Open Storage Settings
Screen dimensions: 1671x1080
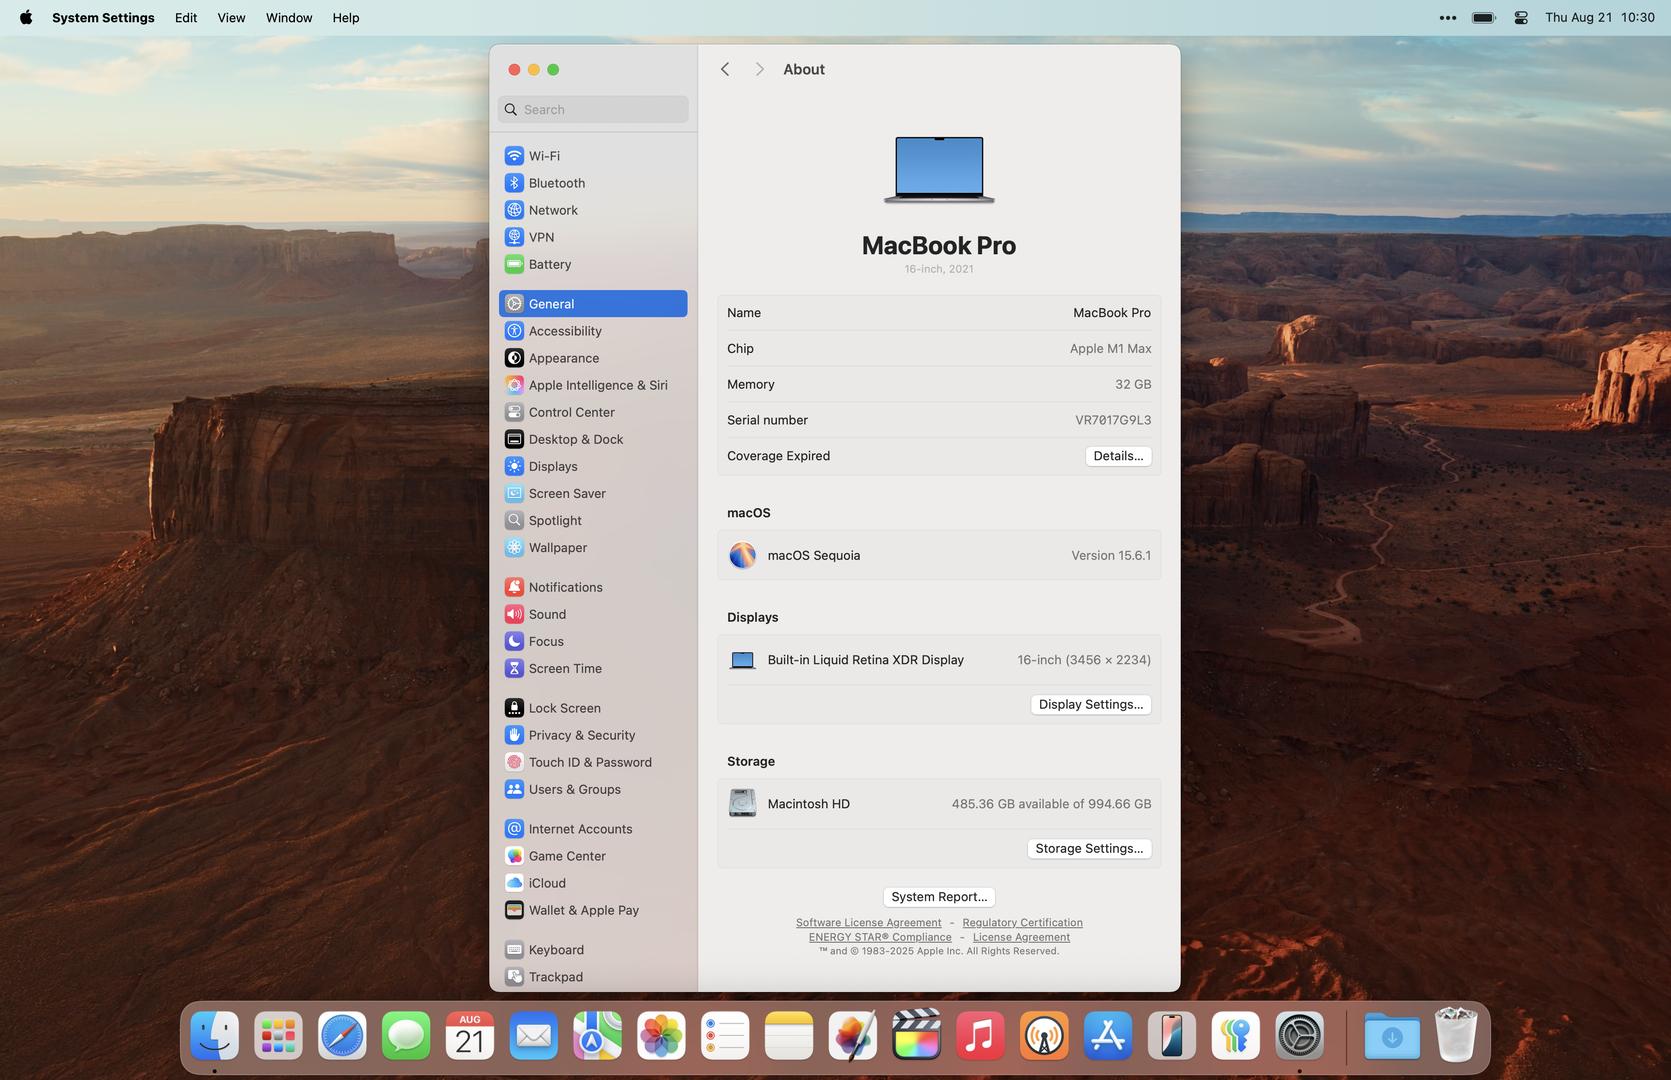tap(1089, 848)
